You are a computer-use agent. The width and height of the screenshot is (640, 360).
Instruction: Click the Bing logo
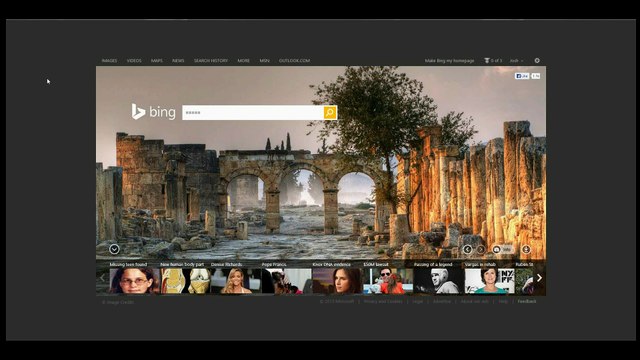pyautogui.click(x=153, y=112)
